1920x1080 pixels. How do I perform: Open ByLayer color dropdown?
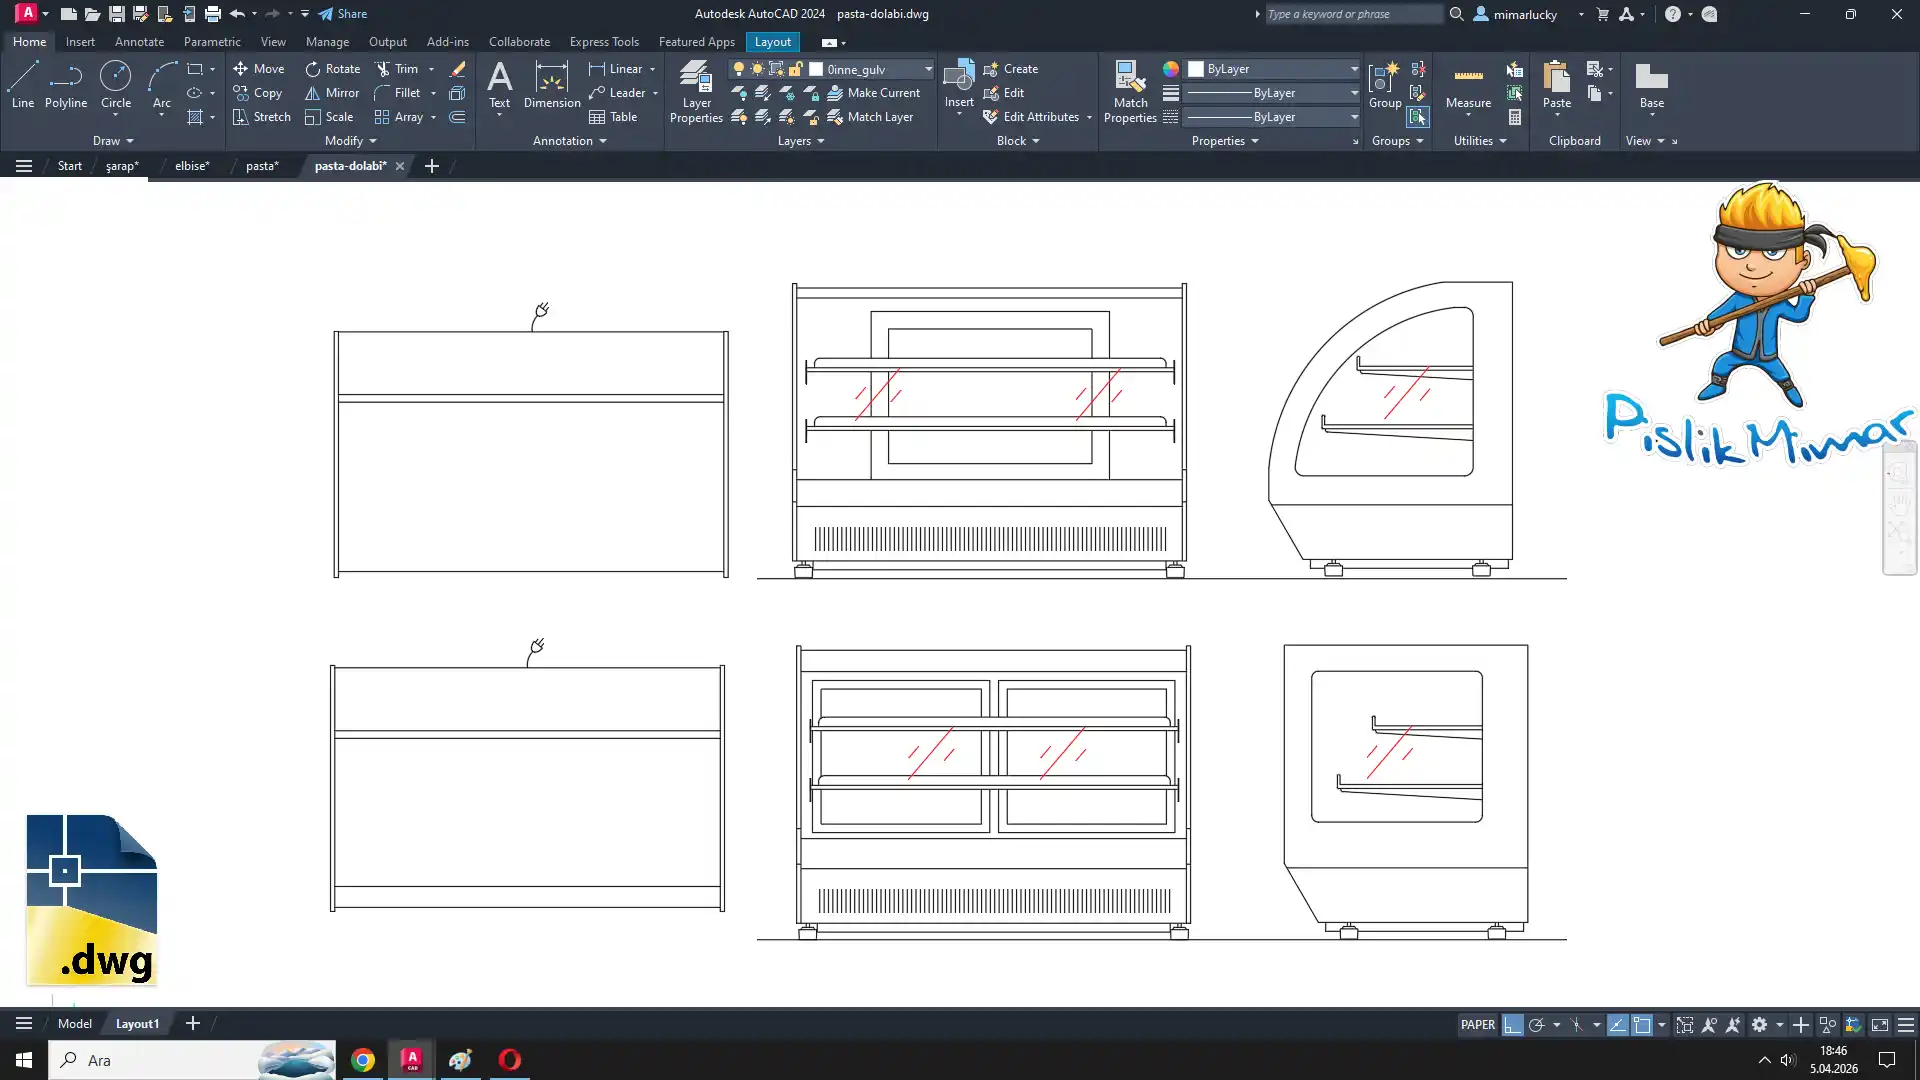click(1354, 69)
